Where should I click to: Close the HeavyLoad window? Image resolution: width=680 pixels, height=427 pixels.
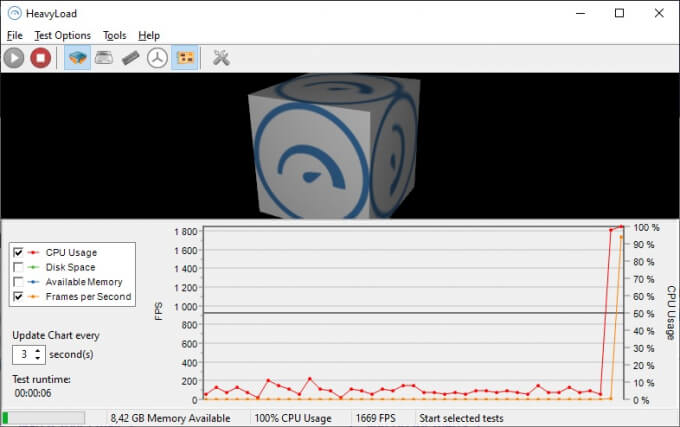[659, 13]
